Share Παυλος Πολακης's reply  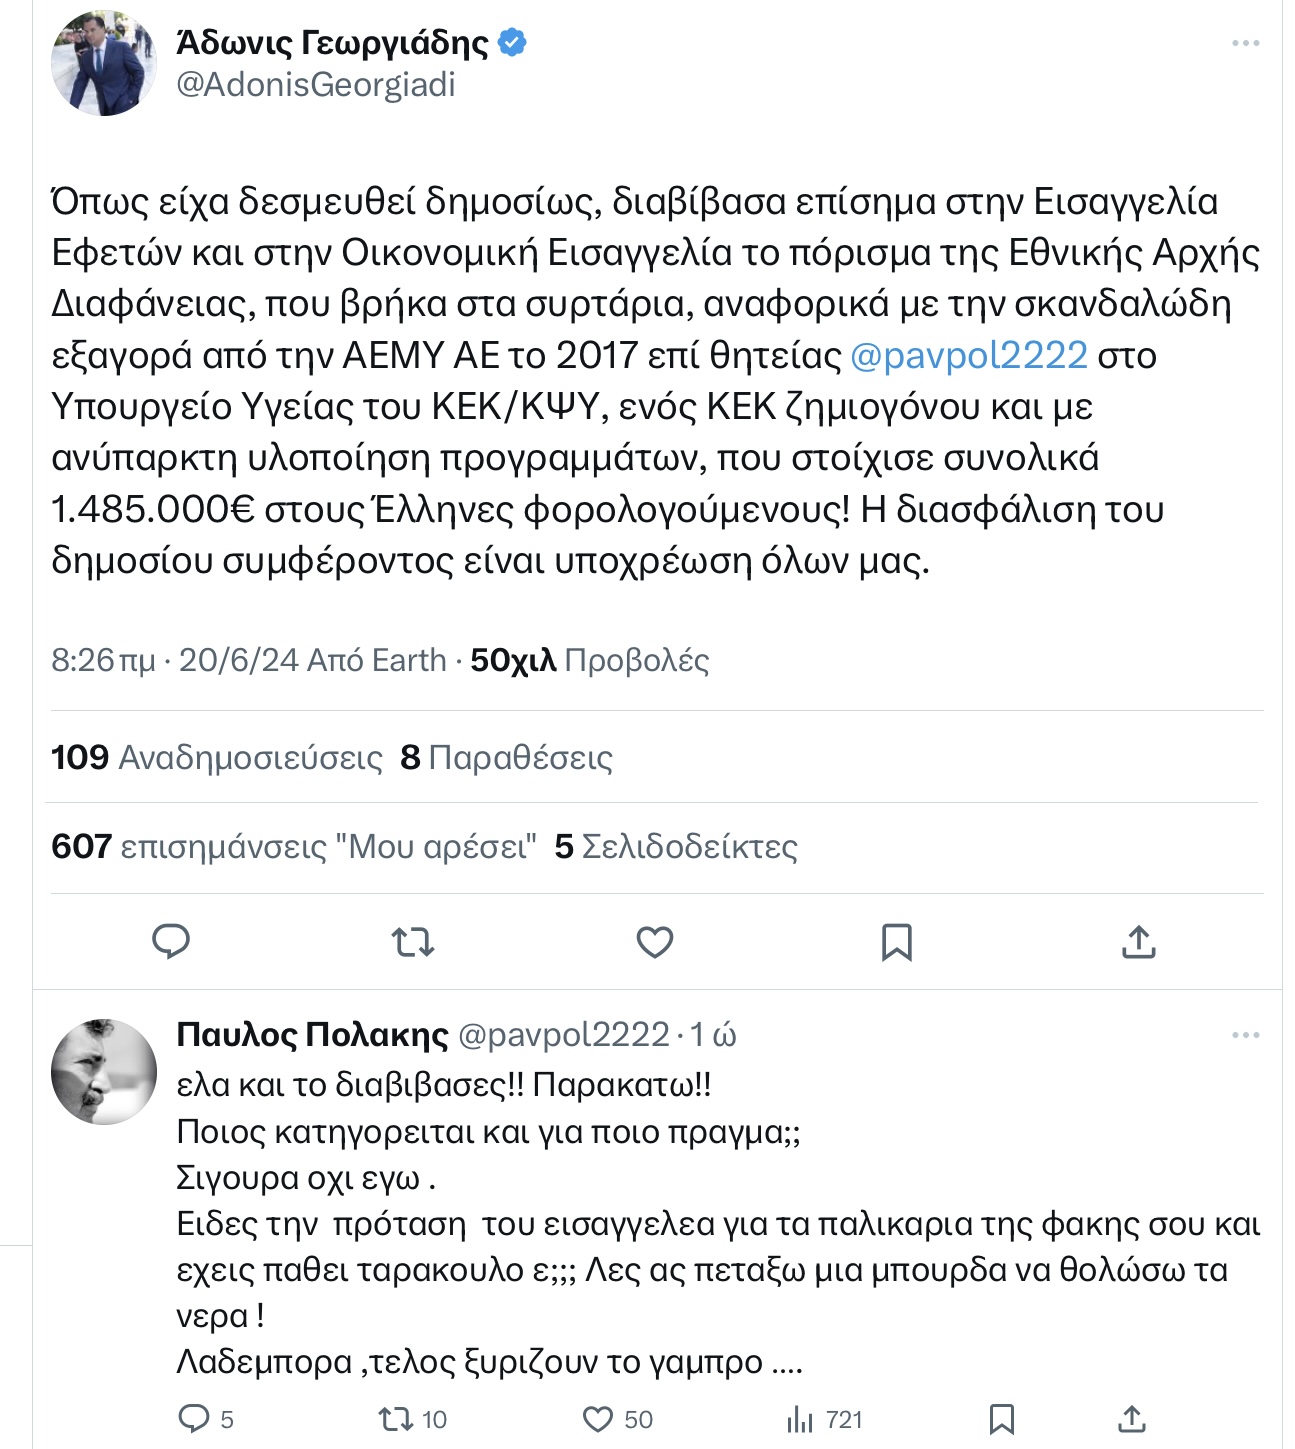pyautogui.click(x=1131, y=1419)
